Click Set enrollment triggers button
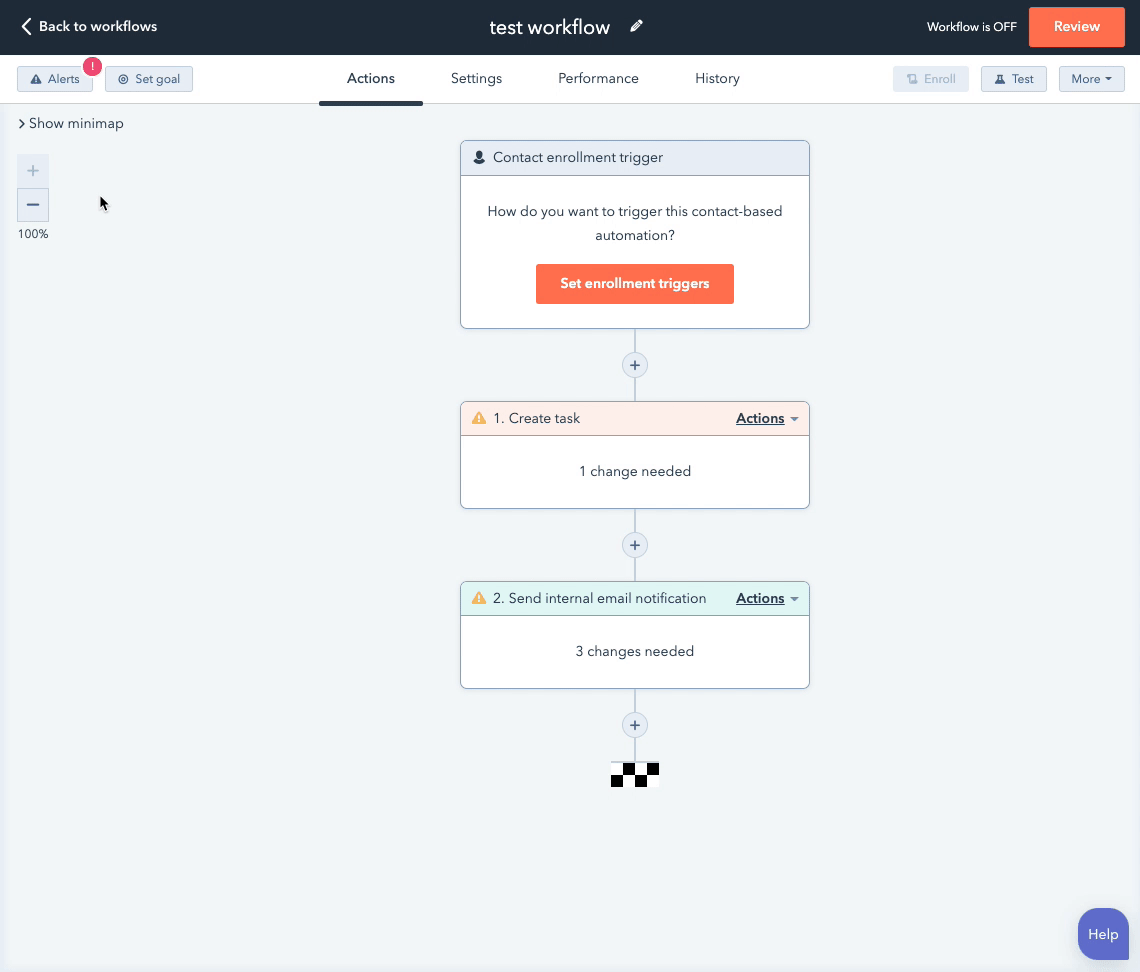1140x972 pixels. pyautogui.click(x=634, y=284)
